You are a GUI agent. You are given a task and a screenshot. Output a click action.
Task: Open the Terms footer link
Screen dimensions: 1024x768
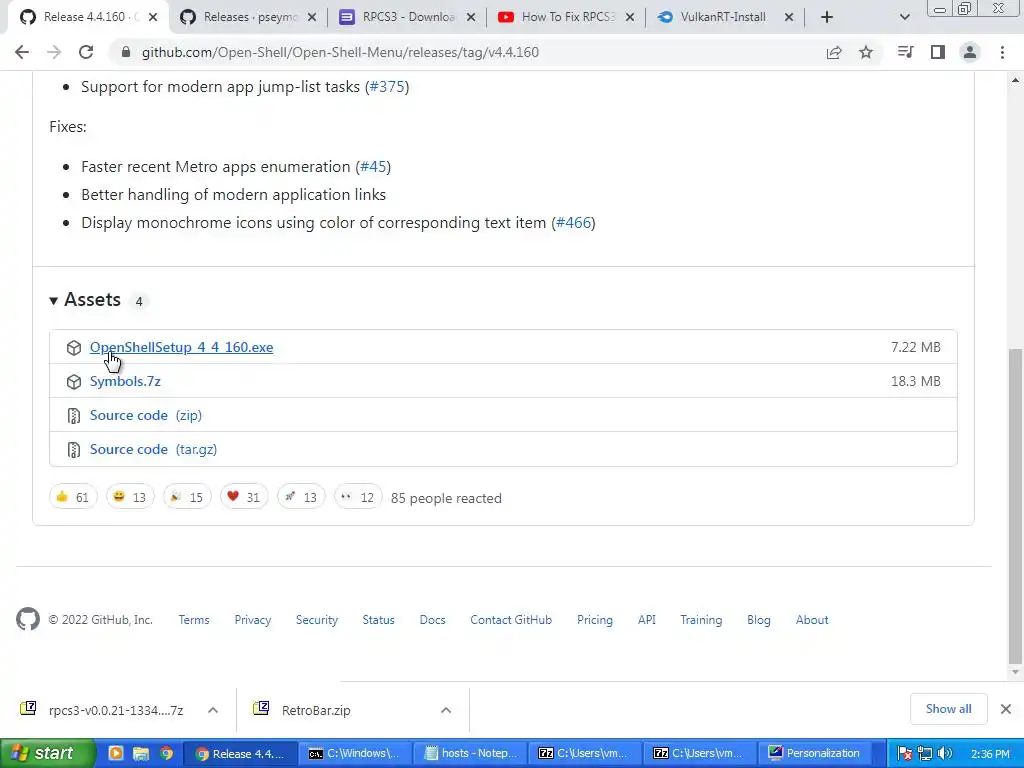(x=194, y=620)
